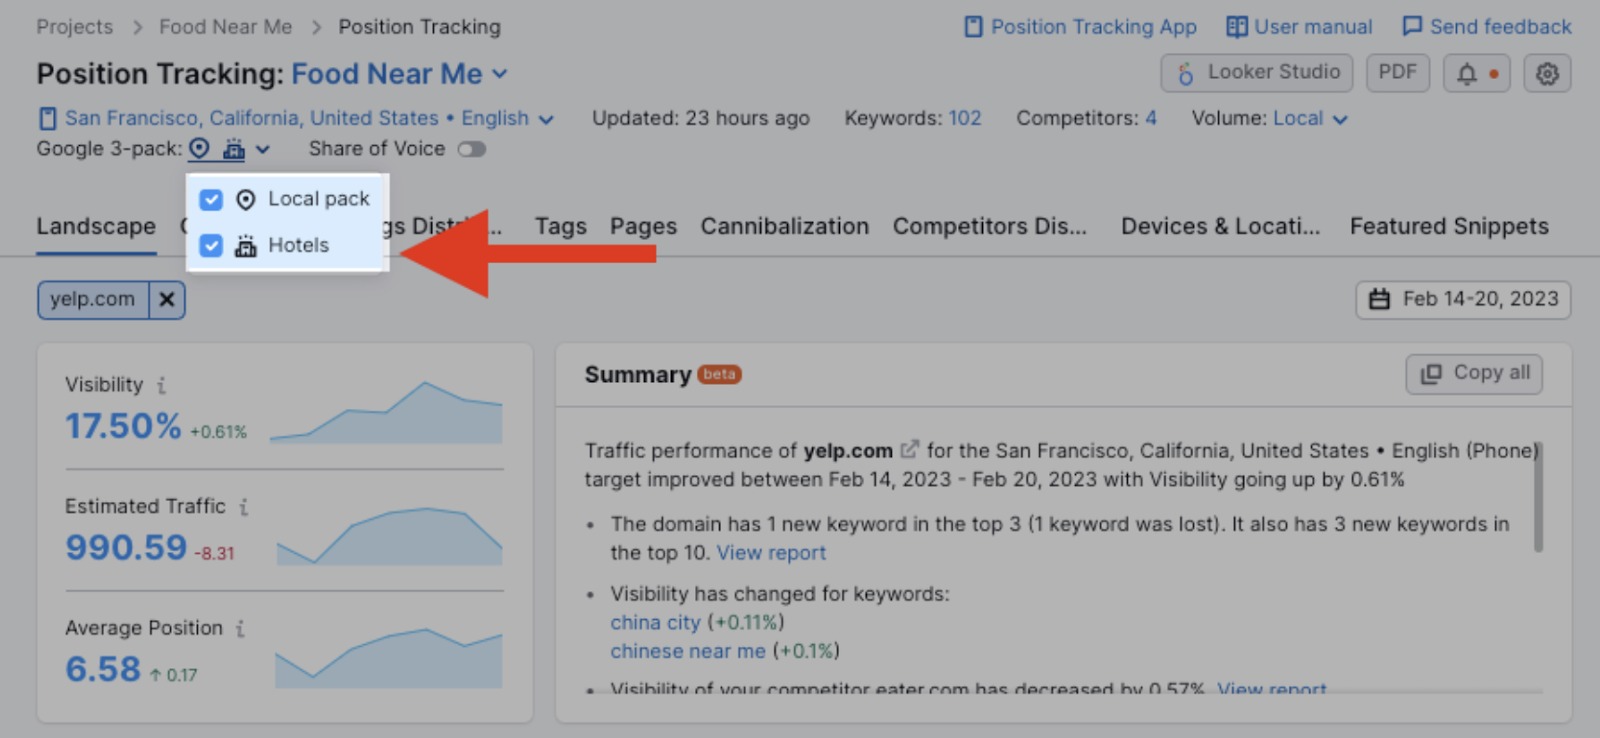Open the Cannibalization tab

point(784,227)
